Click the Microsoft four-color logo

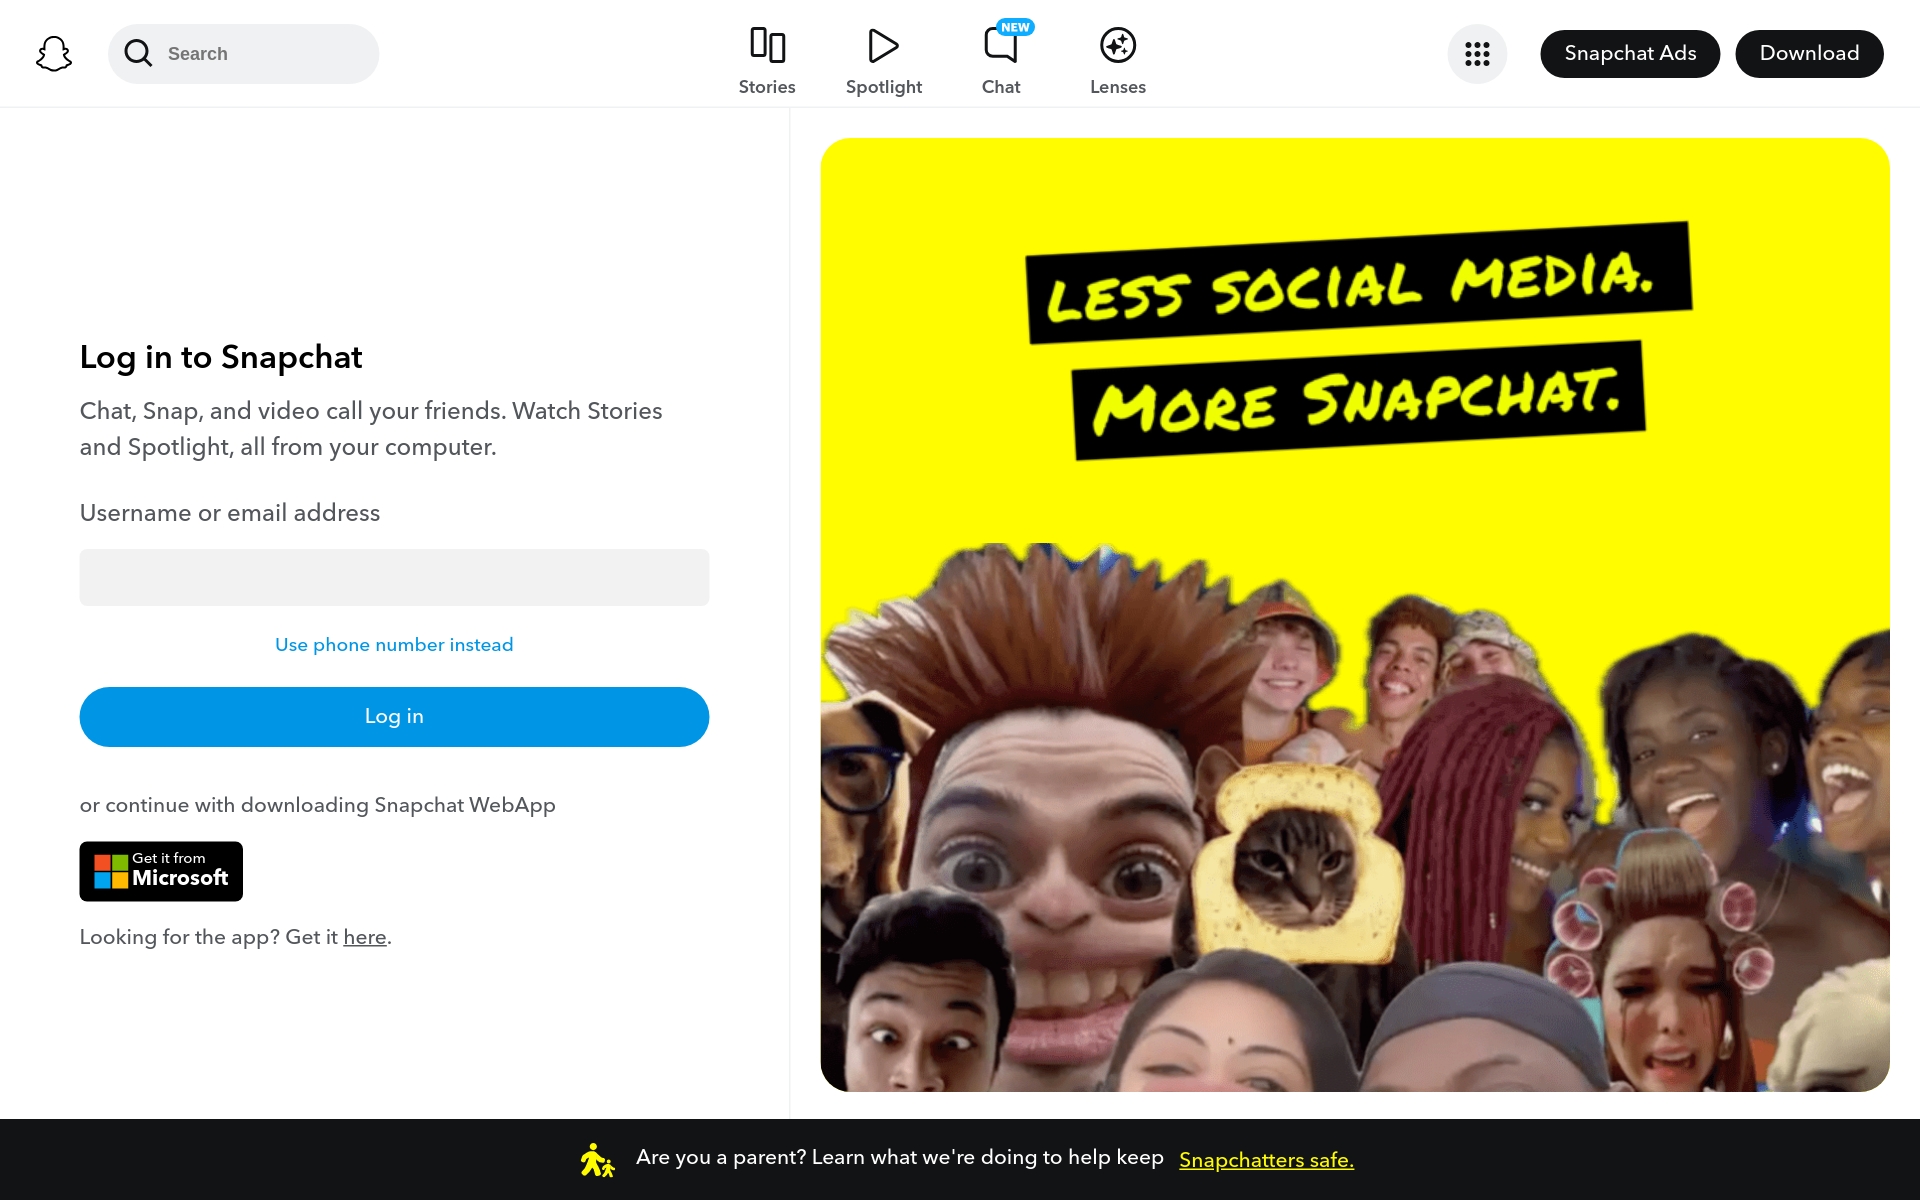click(111, 871)
